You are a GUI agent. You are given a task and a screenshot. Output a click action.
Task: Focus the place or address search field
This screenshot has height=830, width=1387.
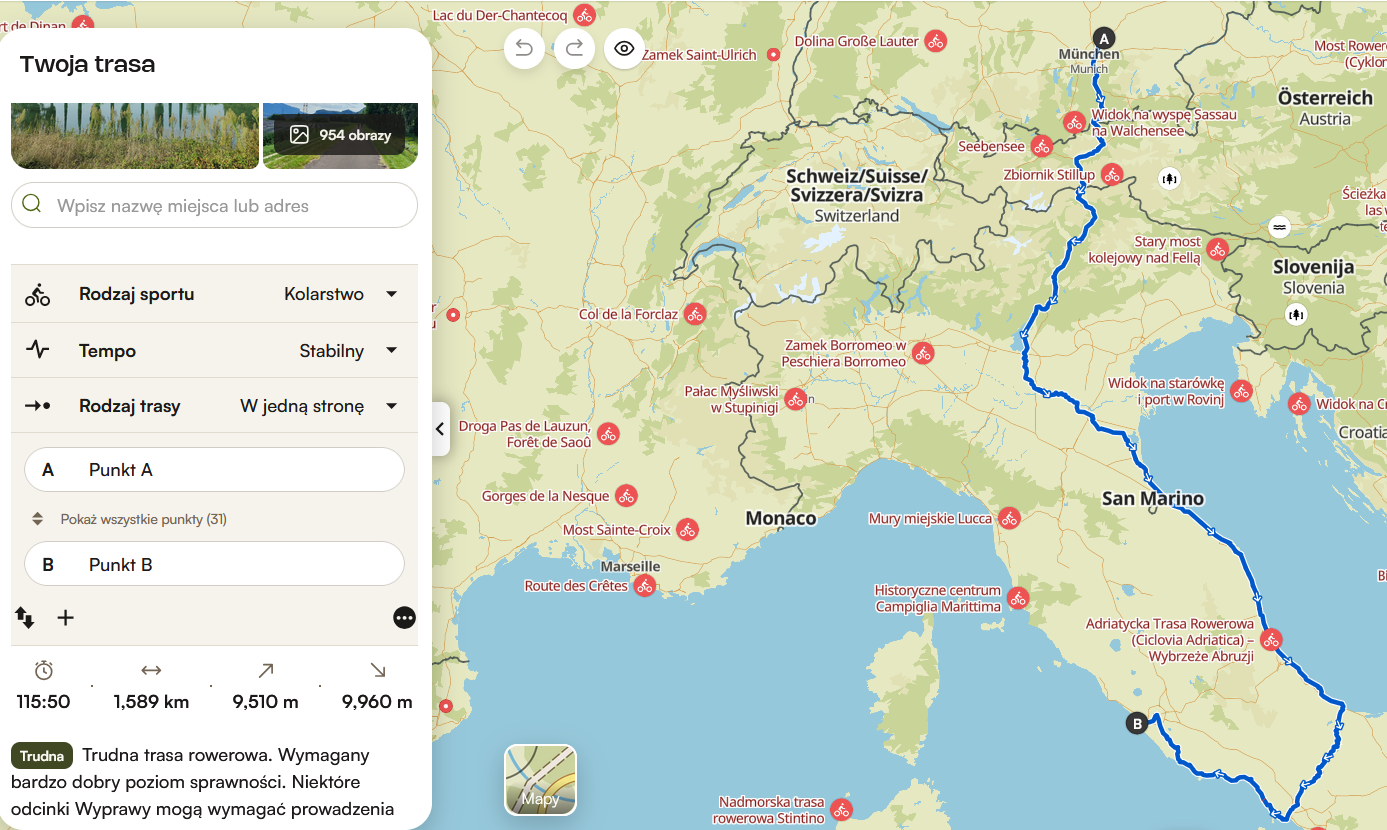(x=214, y=205)
